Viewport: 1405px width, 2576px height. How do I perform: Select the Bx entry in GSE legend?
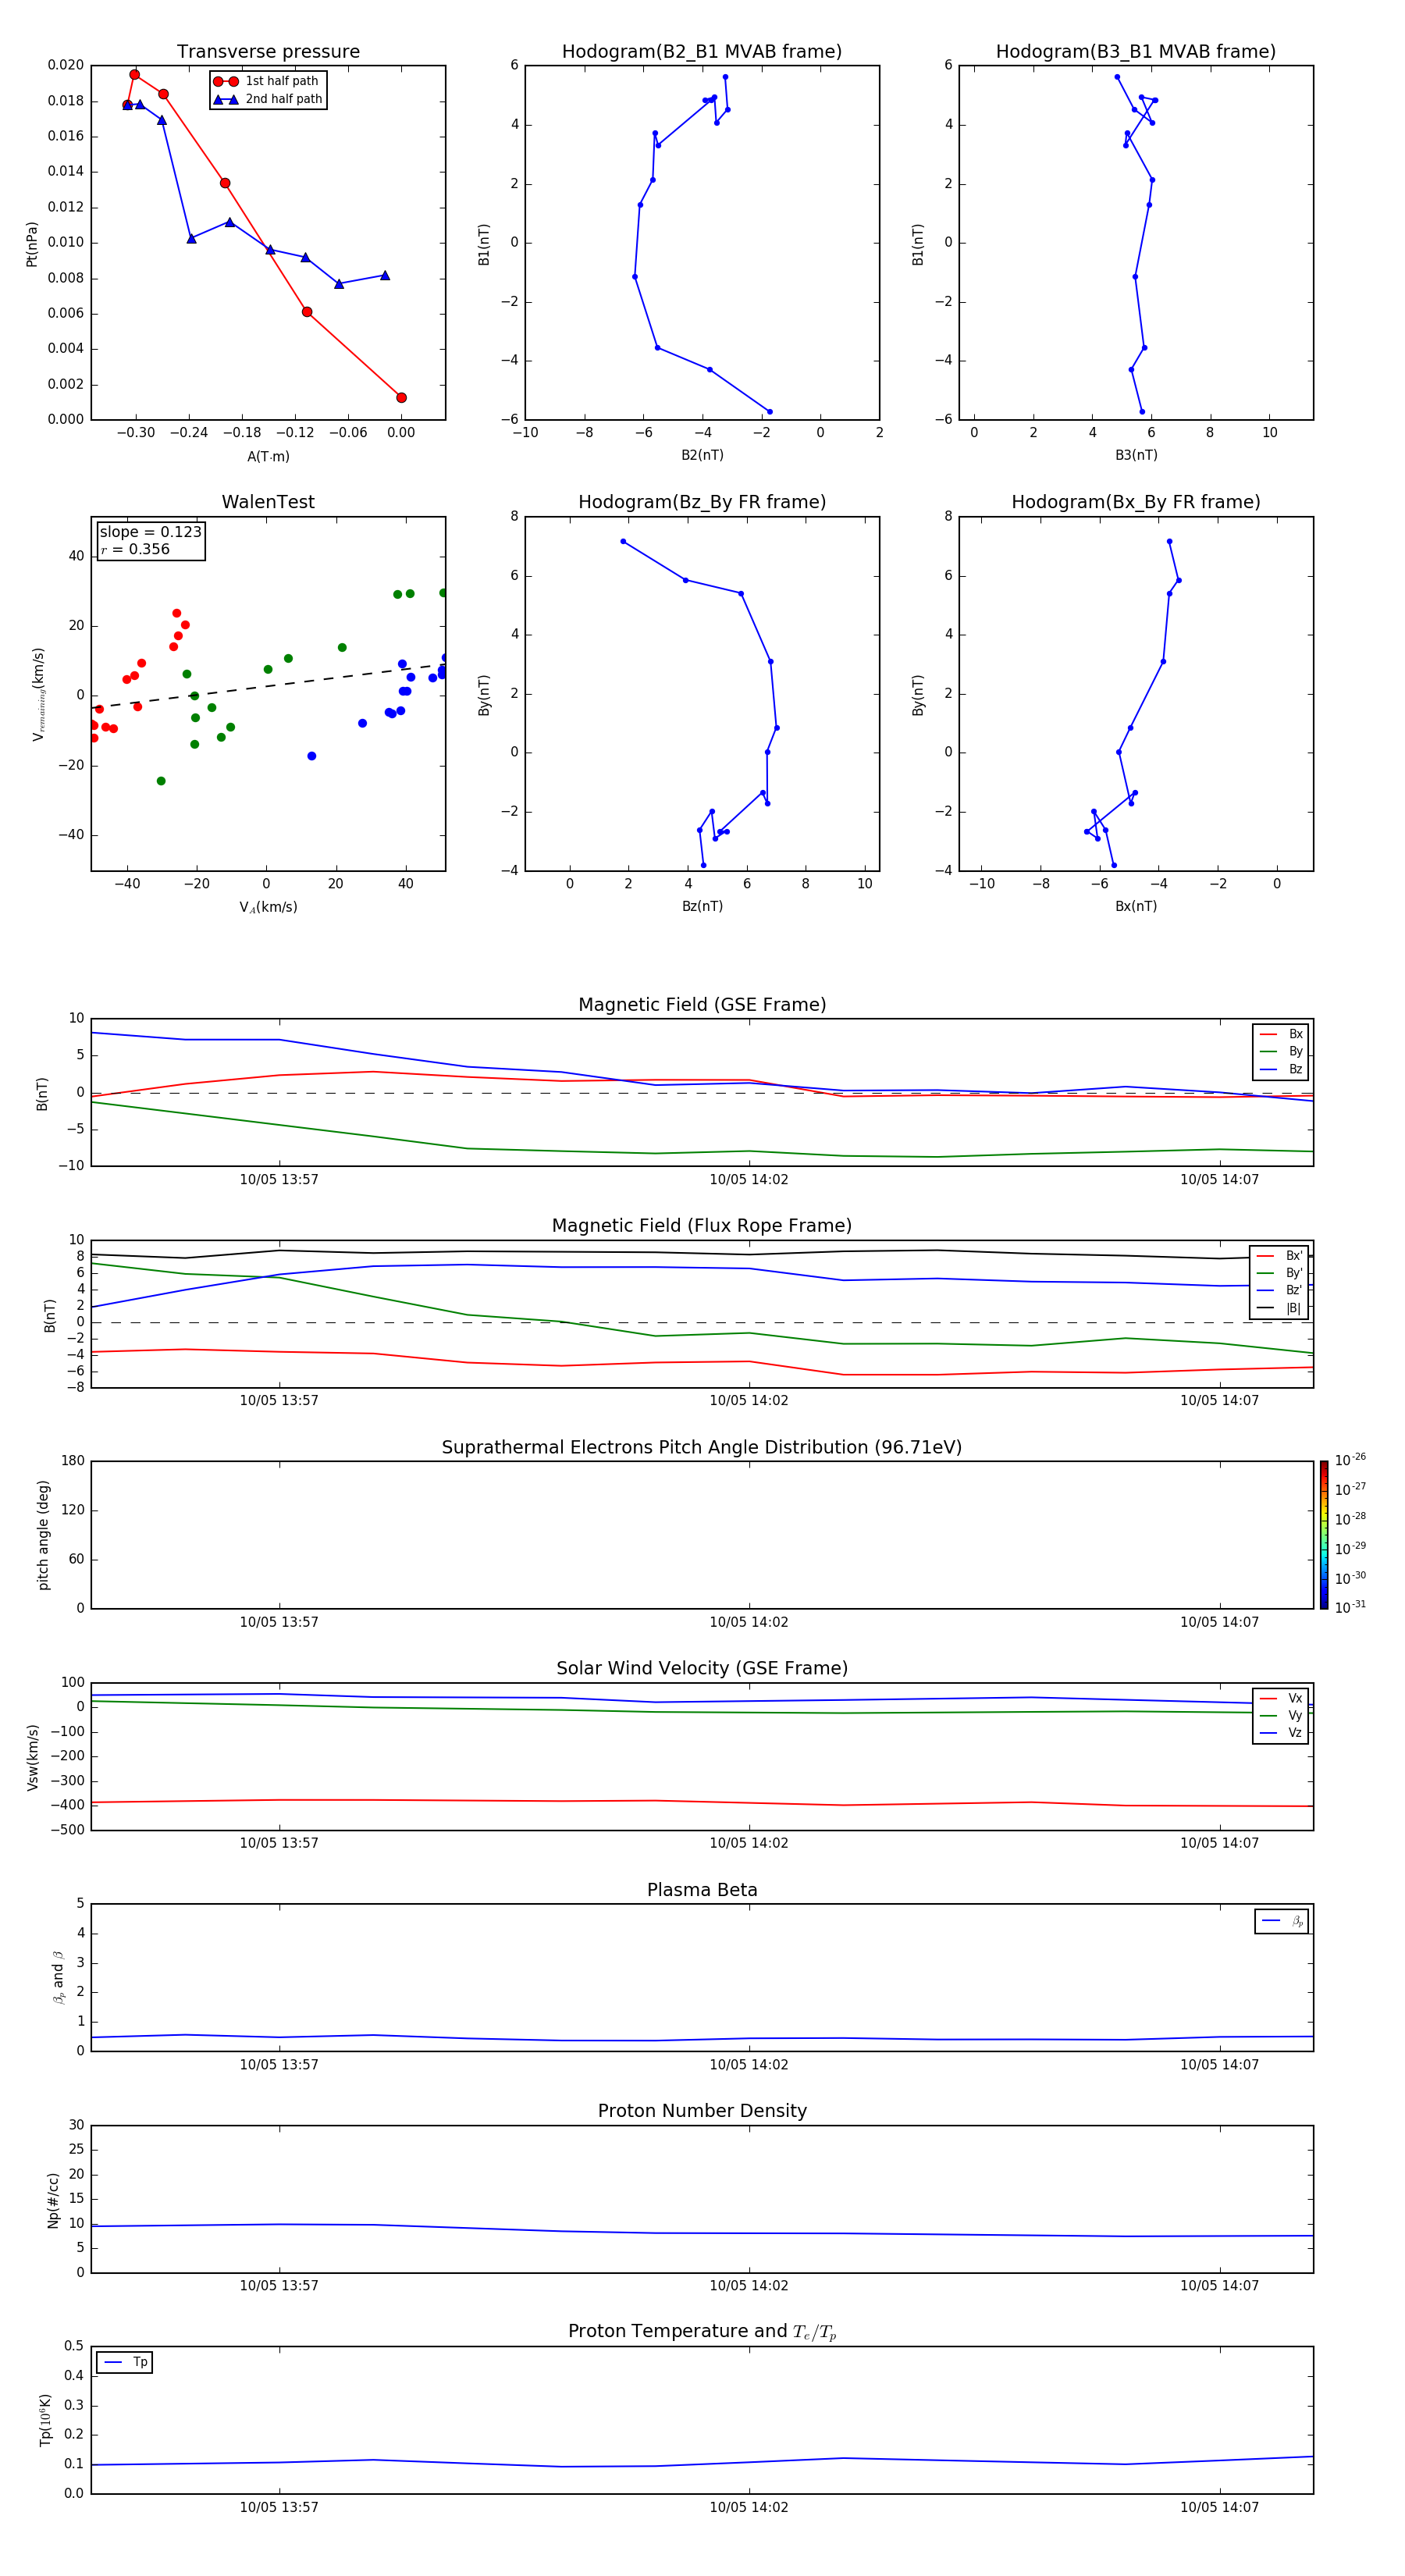pyautogui.click(x=1281, y=1034)
